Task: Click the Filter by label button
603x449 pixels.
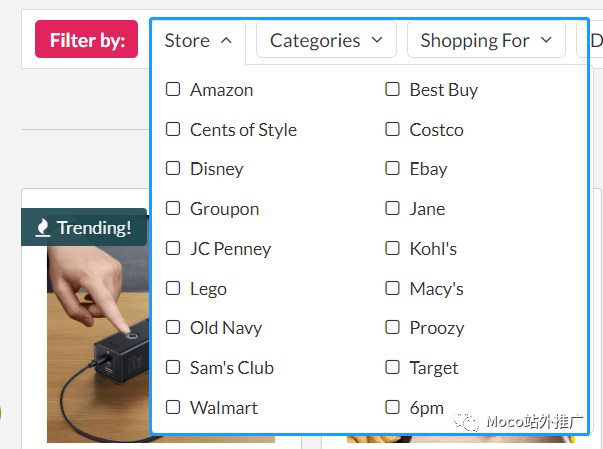Action: pyautogui.click(x=87, y=40)
